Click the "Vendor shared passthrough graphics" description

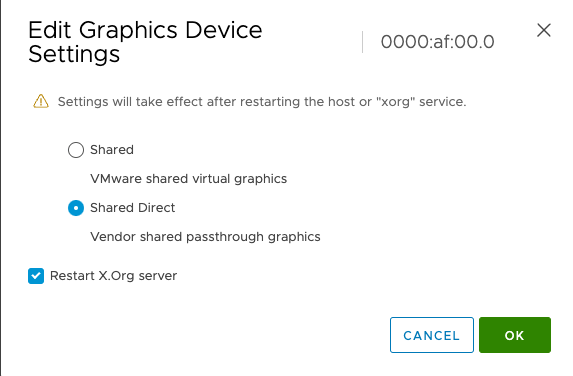click(x=205, y=237)
